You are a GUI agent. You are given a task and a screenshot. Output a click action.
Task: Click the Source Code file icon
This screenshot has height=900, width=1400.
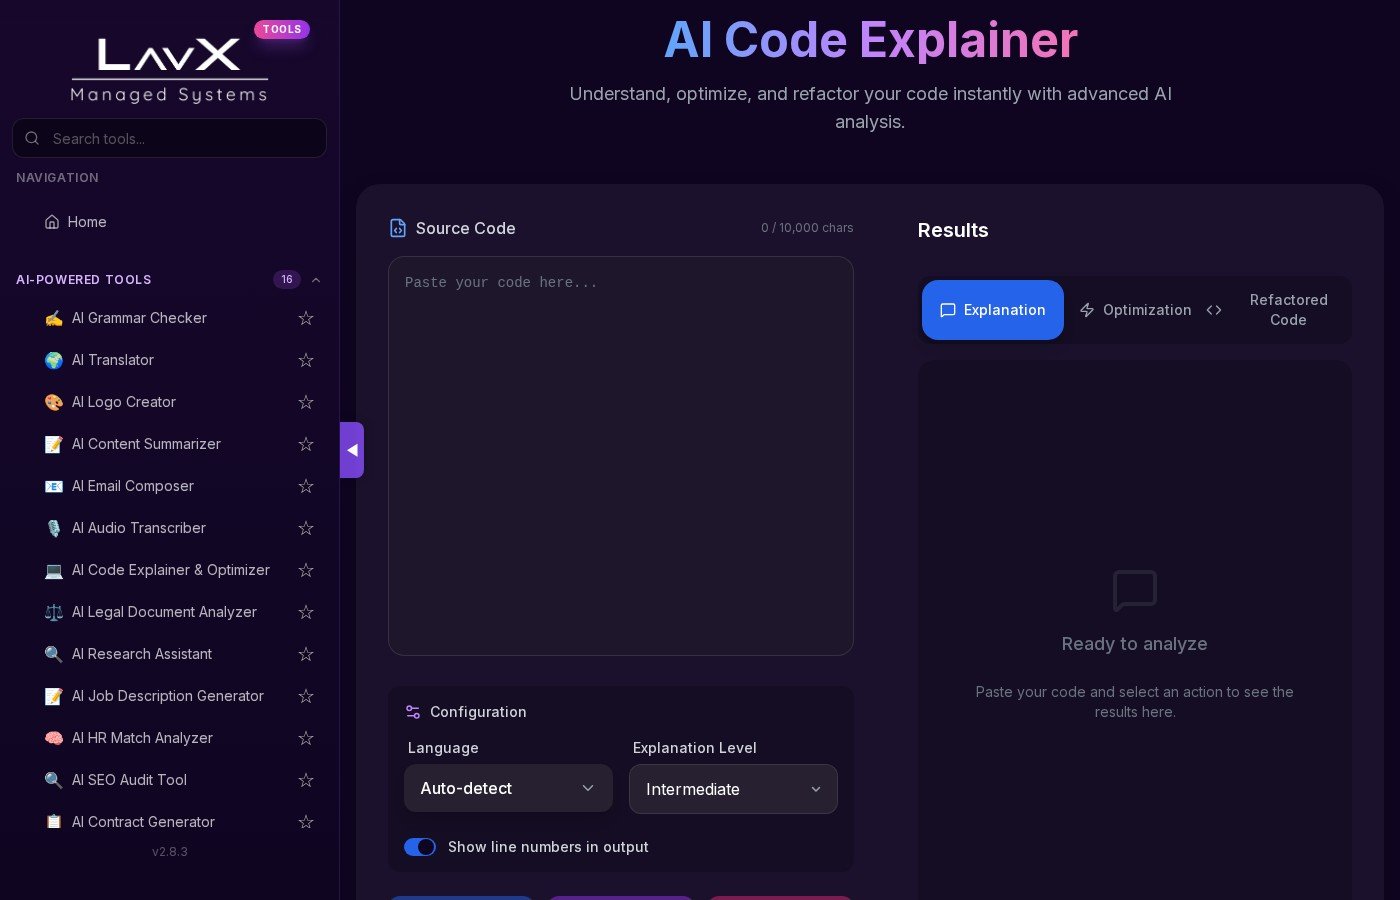tap(398, 228)
